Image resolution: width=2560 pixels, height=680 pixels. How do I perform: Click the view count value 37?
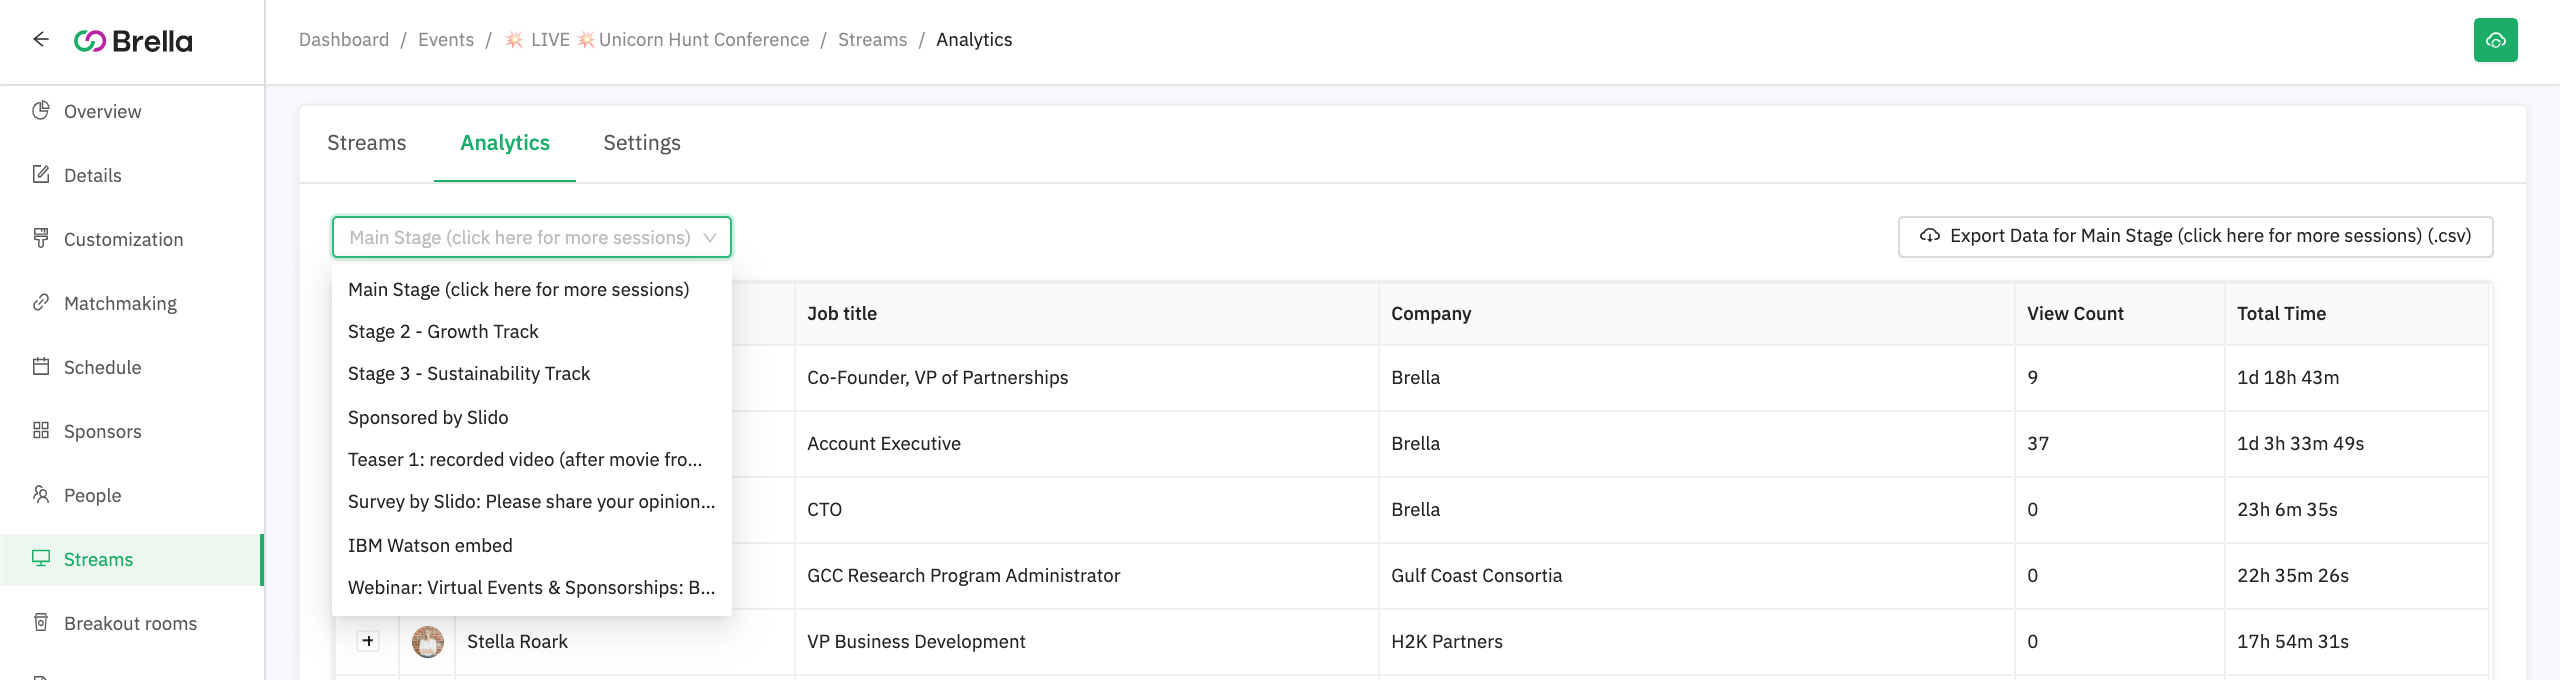pyautogui.click(x=2038, y=443)
